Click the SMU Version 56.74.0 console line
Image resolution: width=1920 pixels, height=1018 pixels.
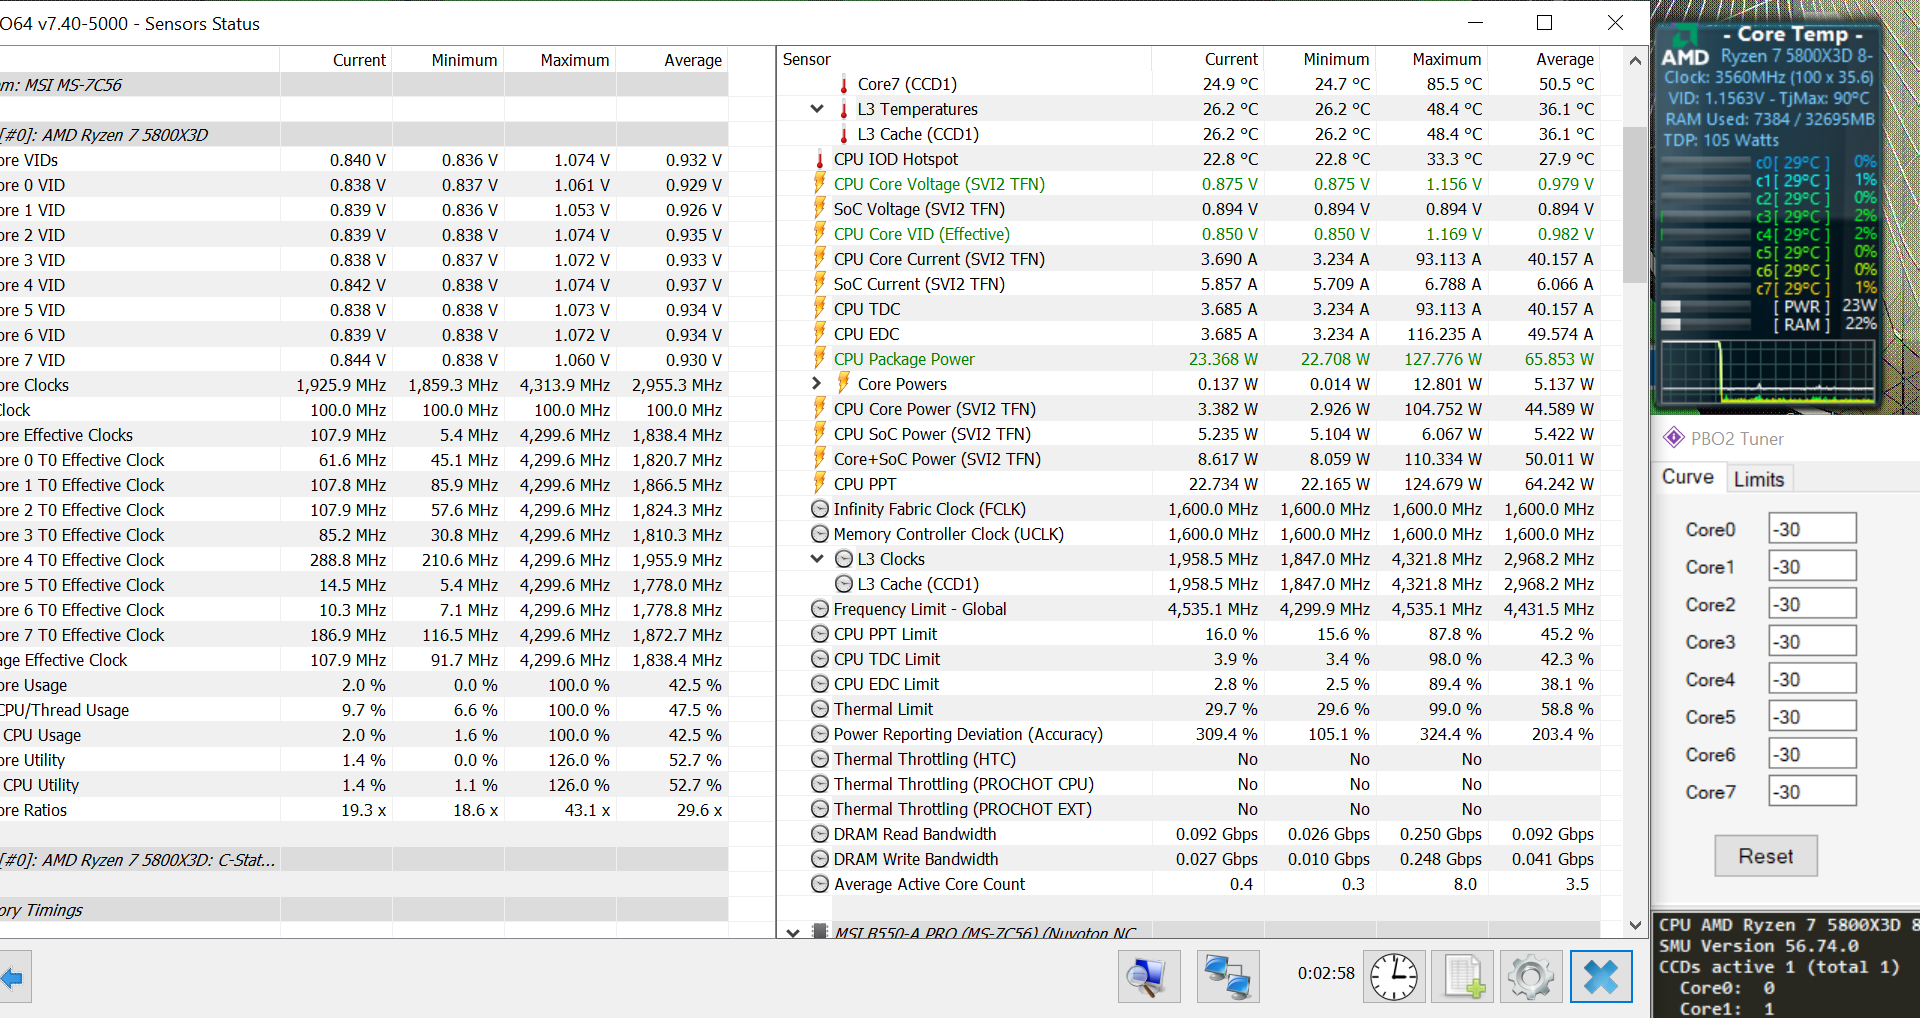[x=1759, y=946]
